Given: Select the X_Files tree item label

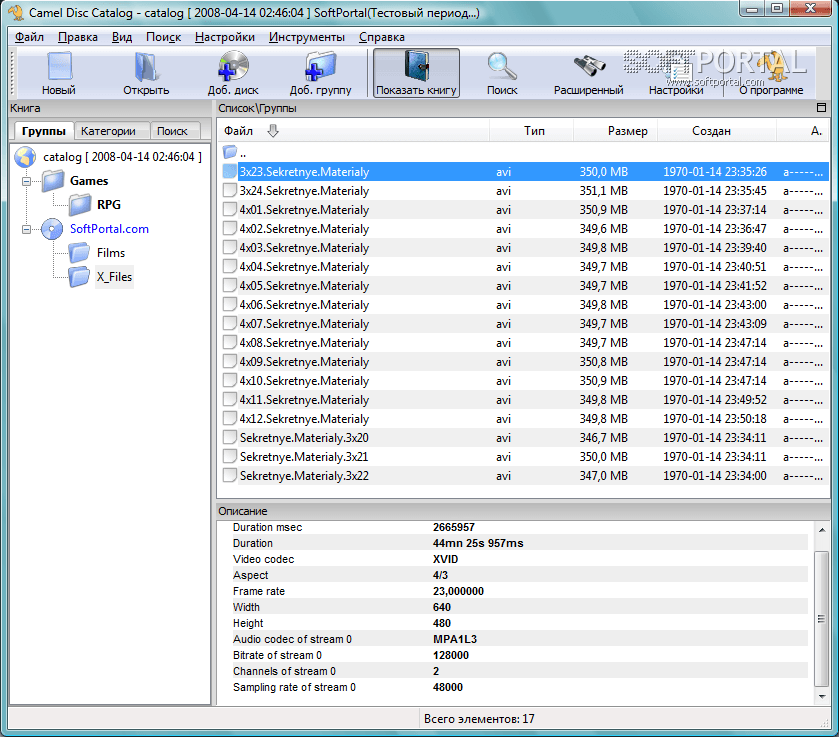Looking at the screenshot, I should (114, 277).
